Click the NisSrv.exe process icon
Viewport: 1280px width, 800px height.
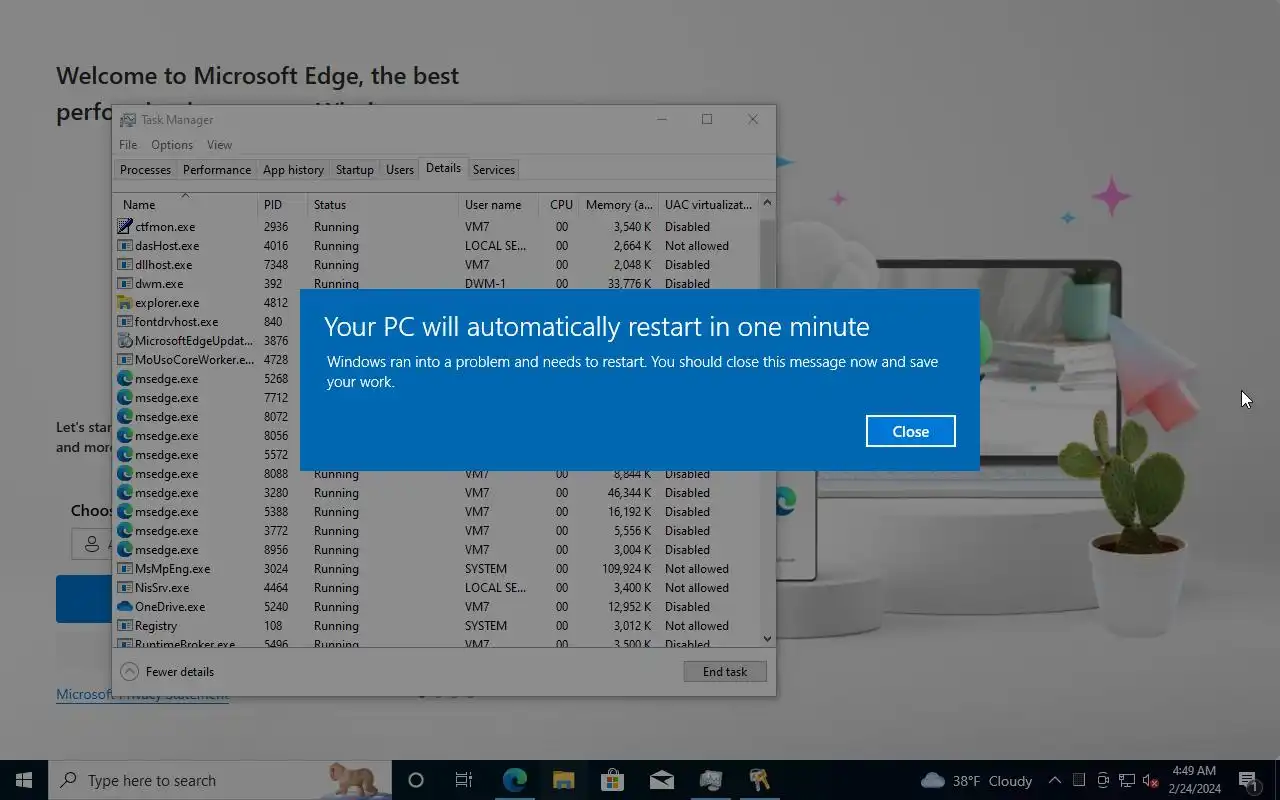point(125,588)
